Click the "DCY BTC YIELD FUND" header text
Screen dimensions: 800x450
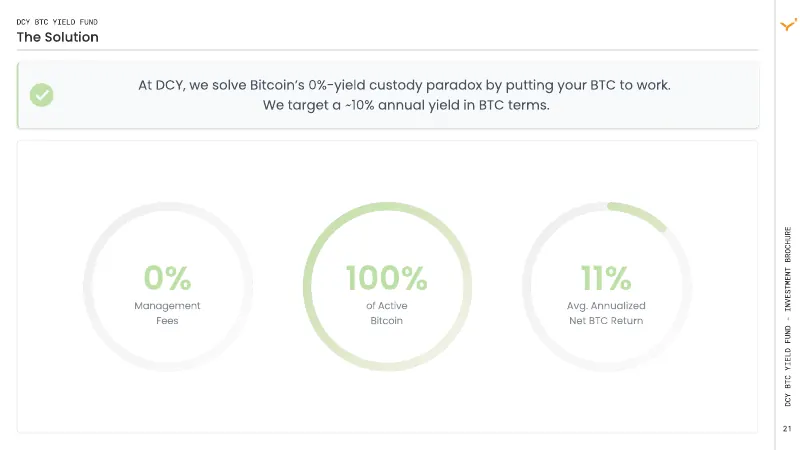pyautogui.click(x=57, y=22)
